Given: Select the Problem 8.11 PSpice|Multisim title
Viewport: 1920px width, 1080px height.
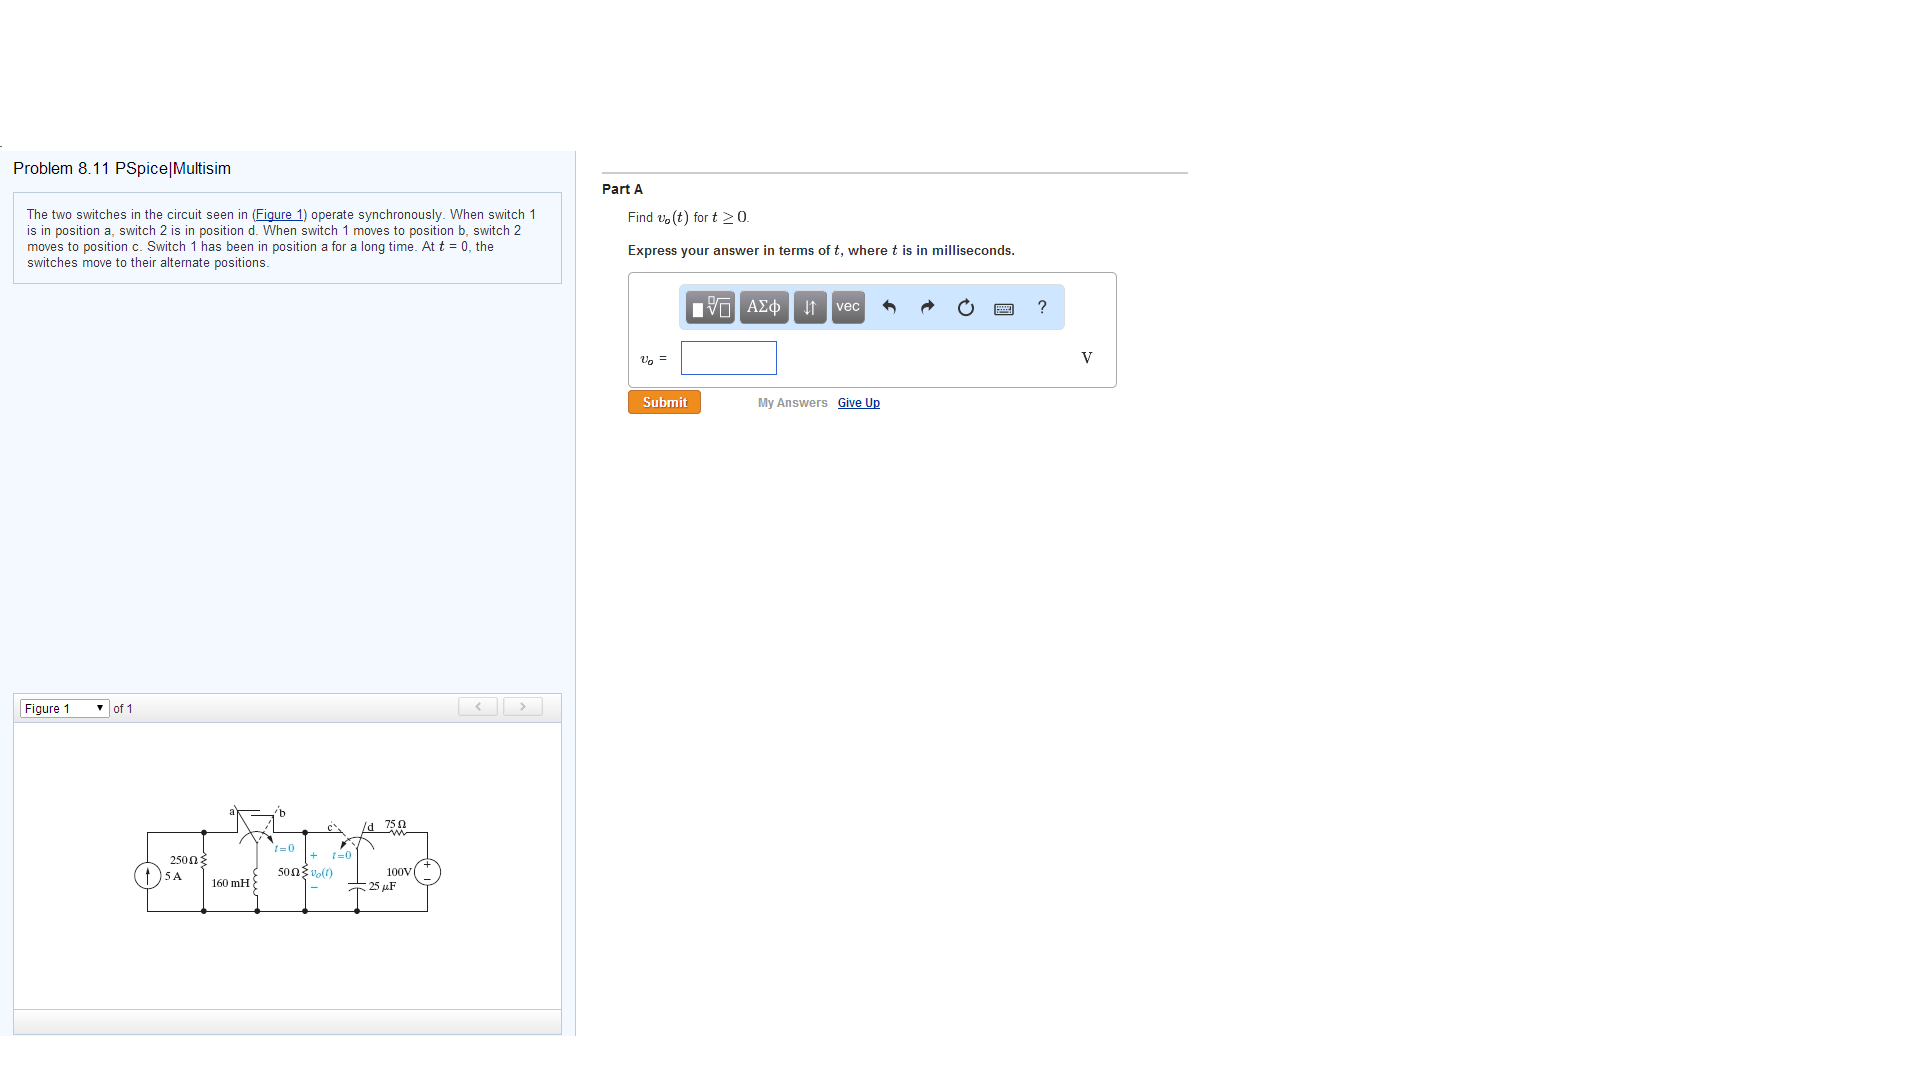Looking at the screenshot, I should (x=122, y=168).
